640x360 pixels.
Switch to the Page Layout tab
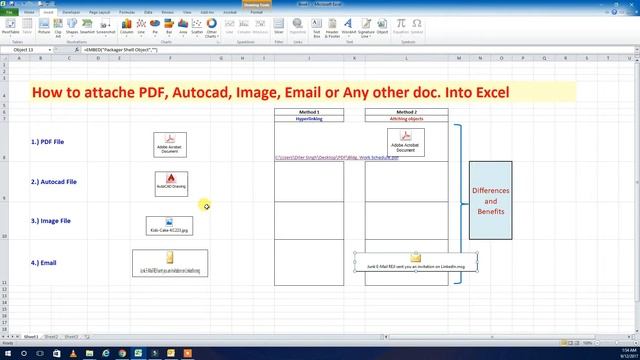99,12
